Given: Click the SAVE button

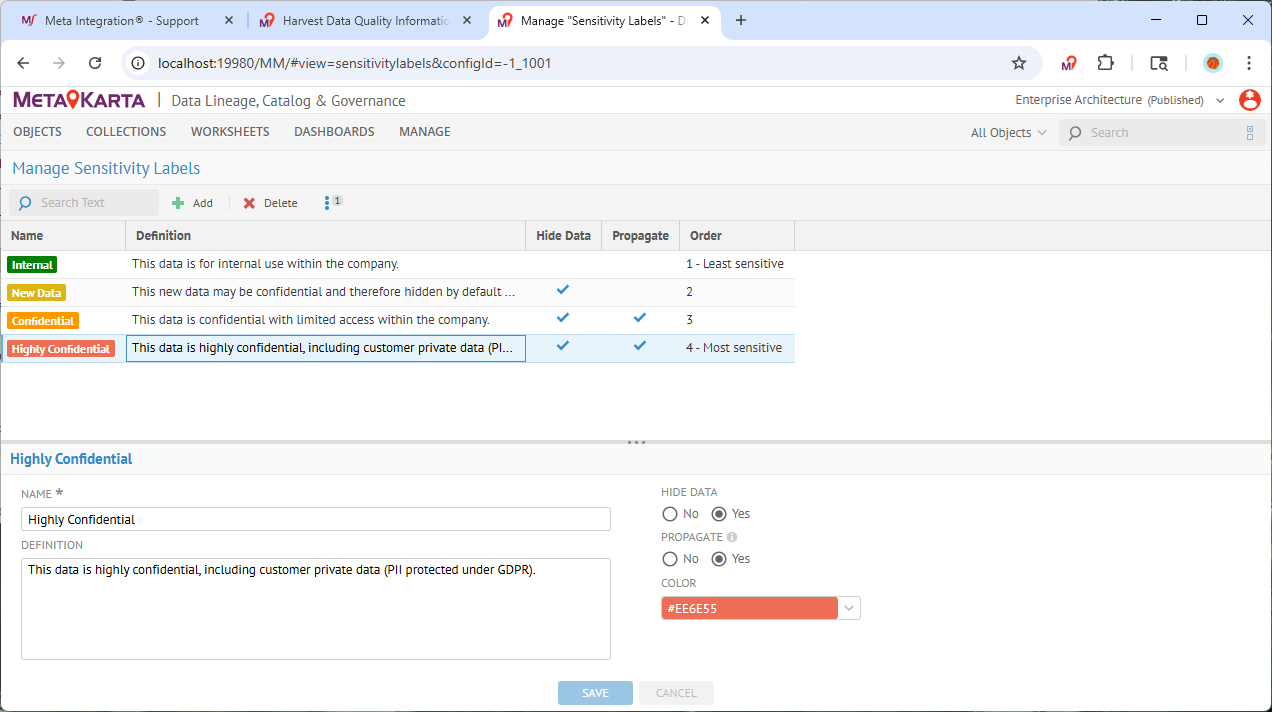Looking at the screenshot, I should click(x=595, y=692).
